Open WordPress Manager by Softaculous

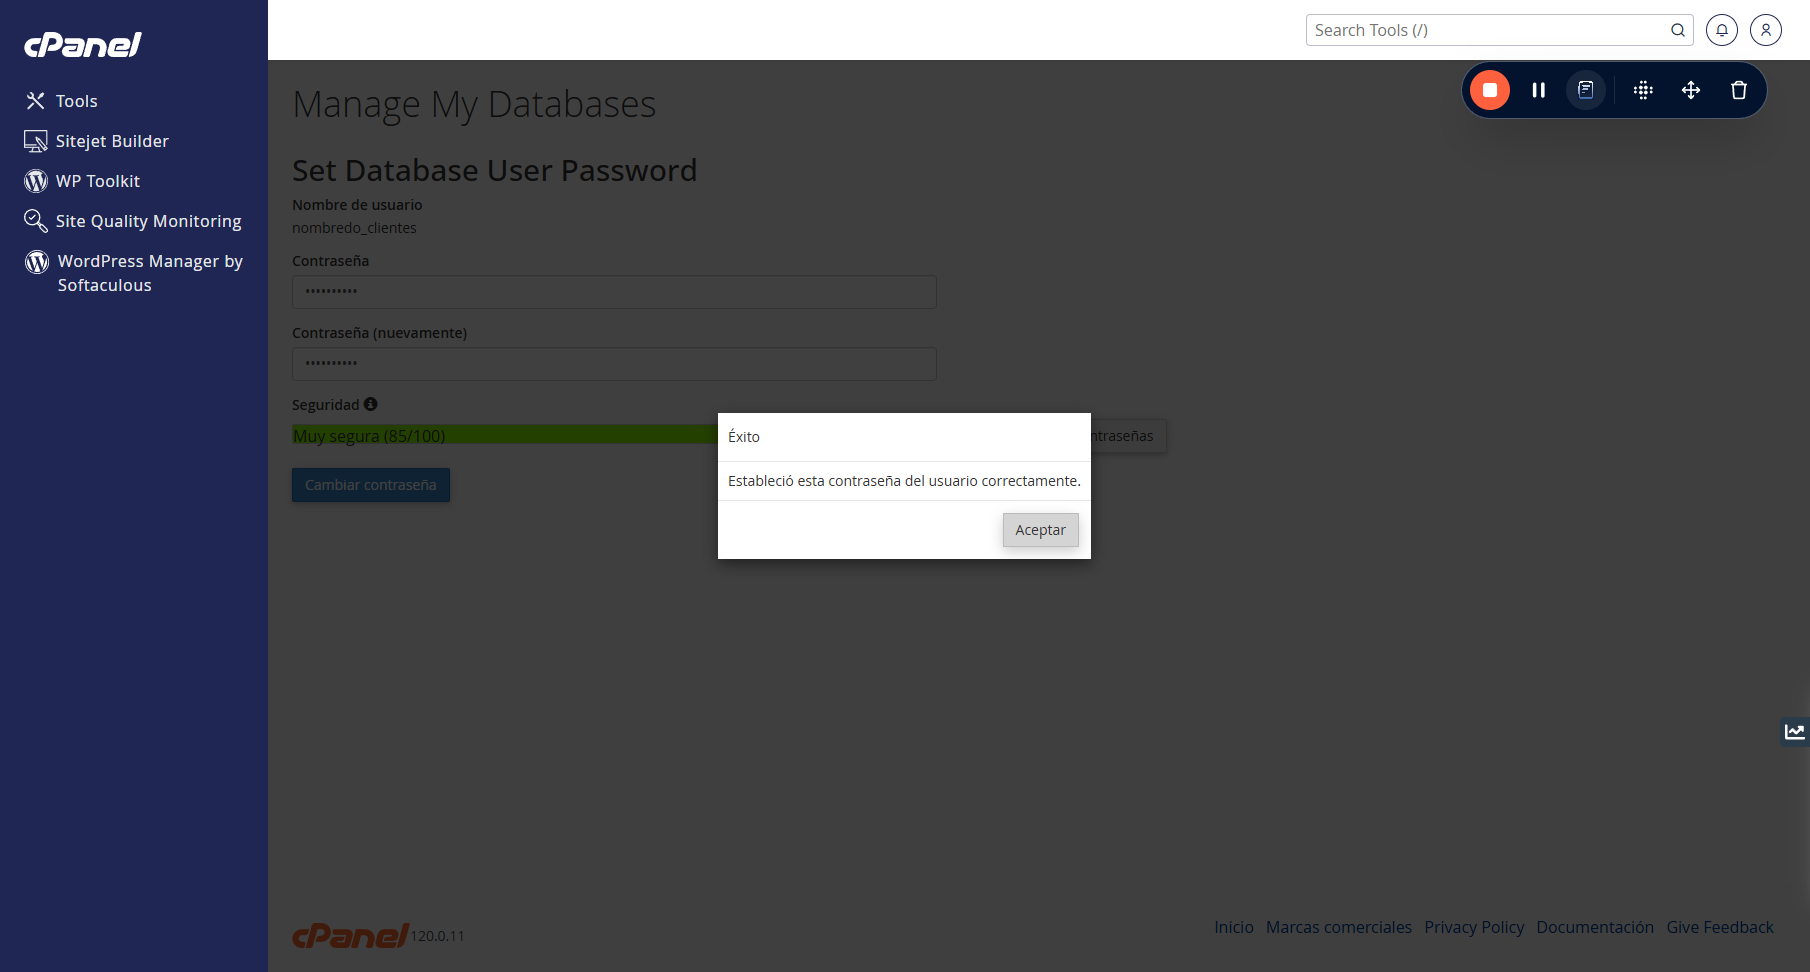tap(134, 273)
